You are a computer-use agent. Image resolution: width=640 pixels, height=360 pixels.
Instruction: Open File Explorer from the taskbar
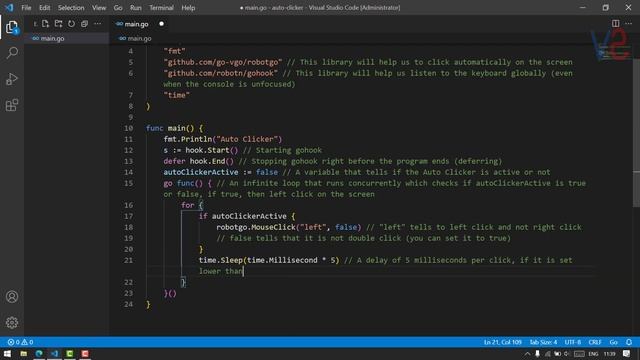point(24,353)
